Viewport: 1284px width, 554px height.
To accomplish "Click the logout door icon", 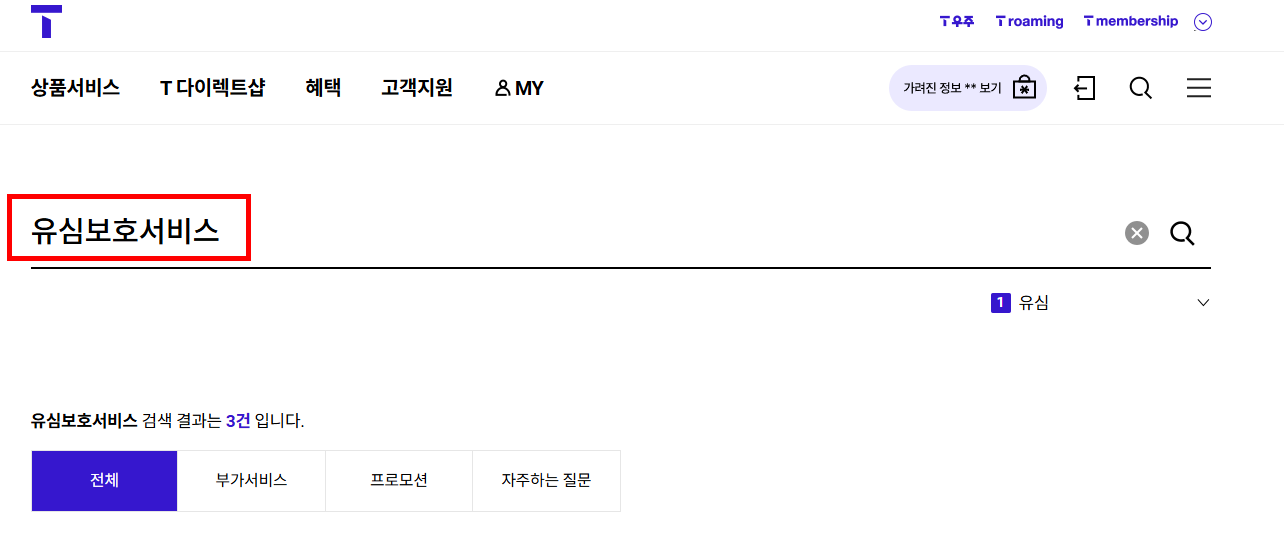I will point(1084,88).
